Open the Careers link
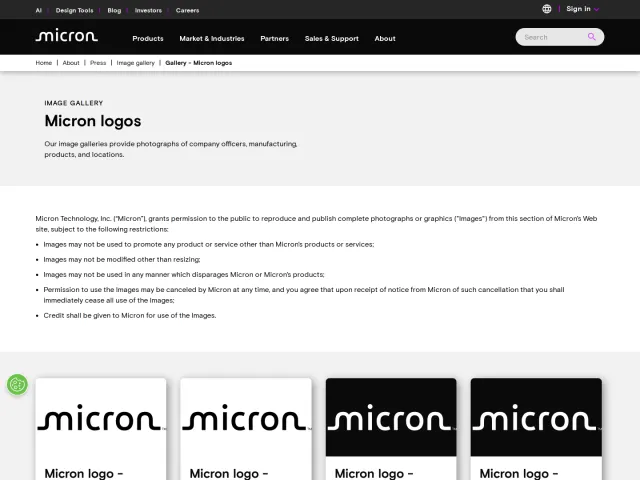640x480 pixels. [x=187, y=10]
